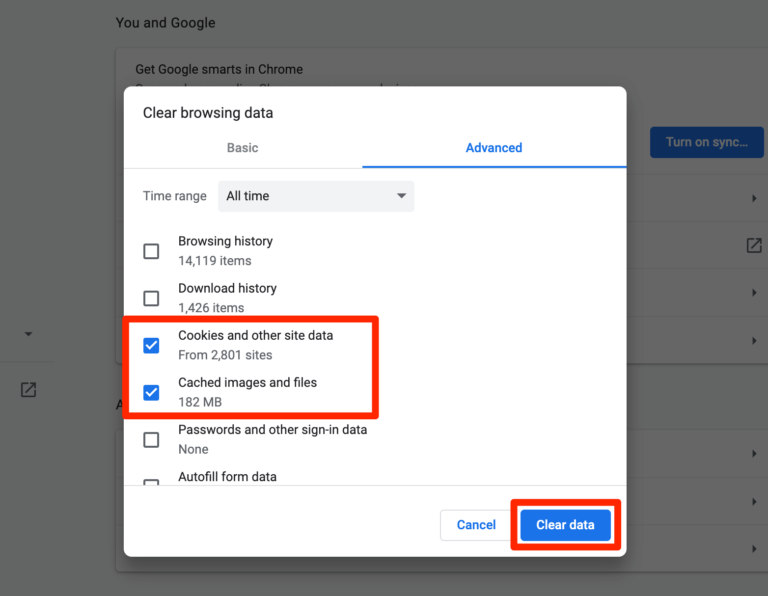Click the external link icon in the left sidebar
This screenshot has width=768, height=596.
tap(28, 390)
